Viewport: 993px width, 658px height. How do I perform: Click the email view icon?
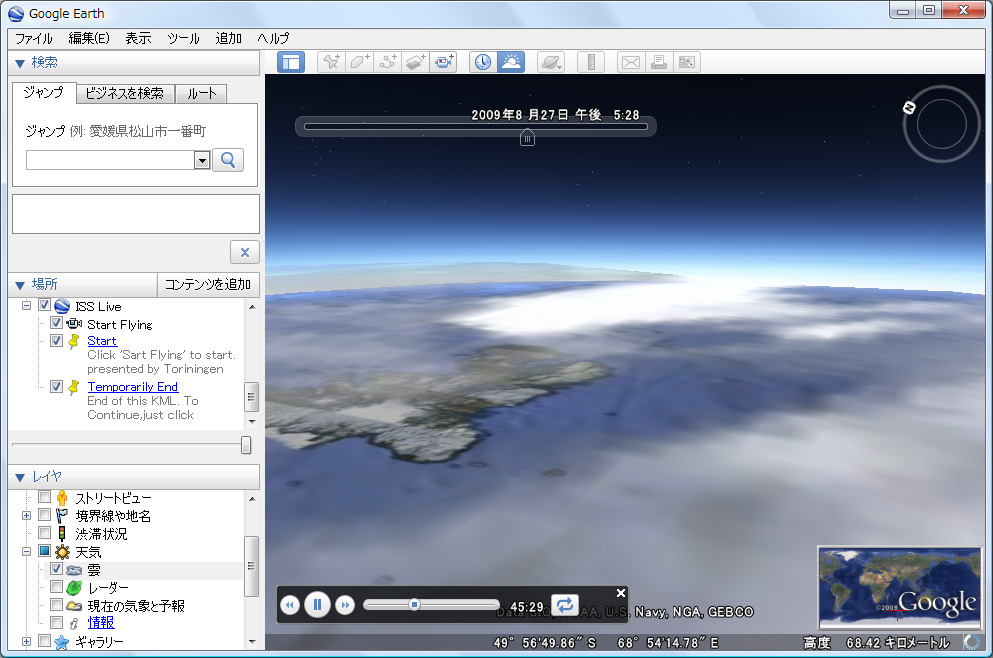pyautogui.click(x=630, y=61)
